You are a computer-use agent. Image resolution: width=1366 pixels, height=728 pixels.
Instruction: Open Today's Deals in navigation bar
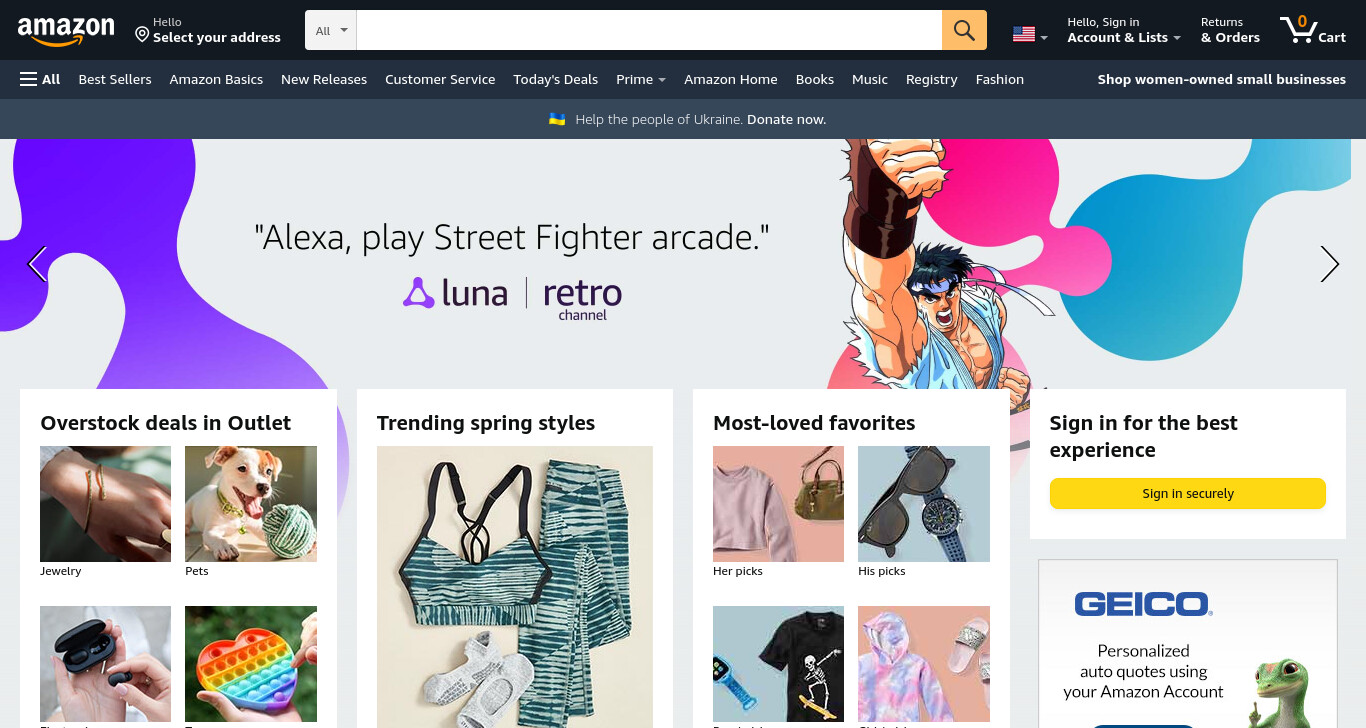click(555, 79)
